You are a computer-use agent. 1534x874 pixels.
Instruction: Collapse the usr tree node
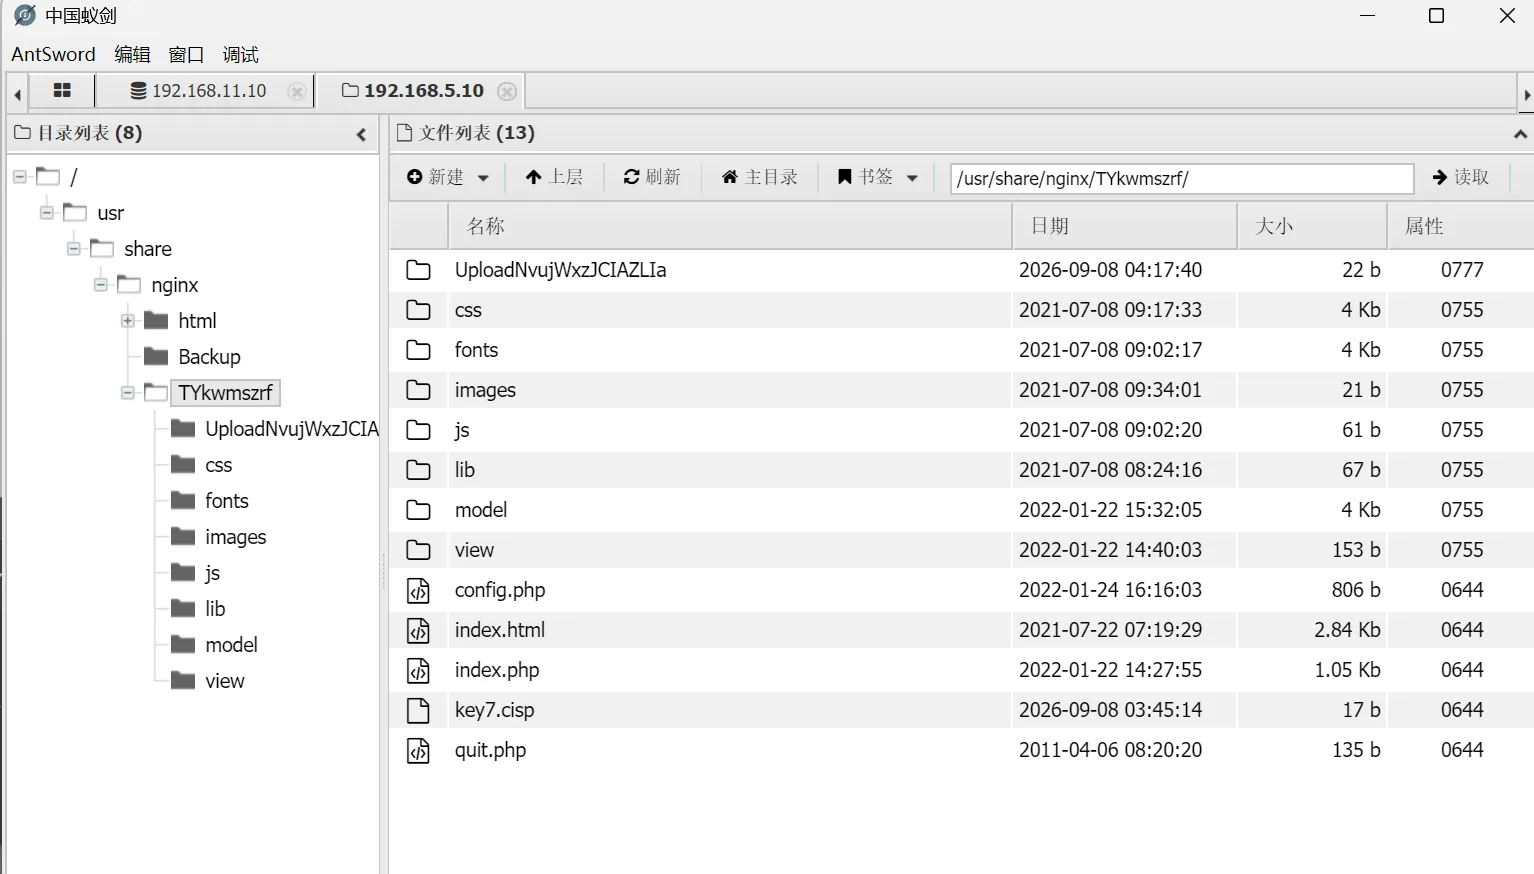point(46,213)
